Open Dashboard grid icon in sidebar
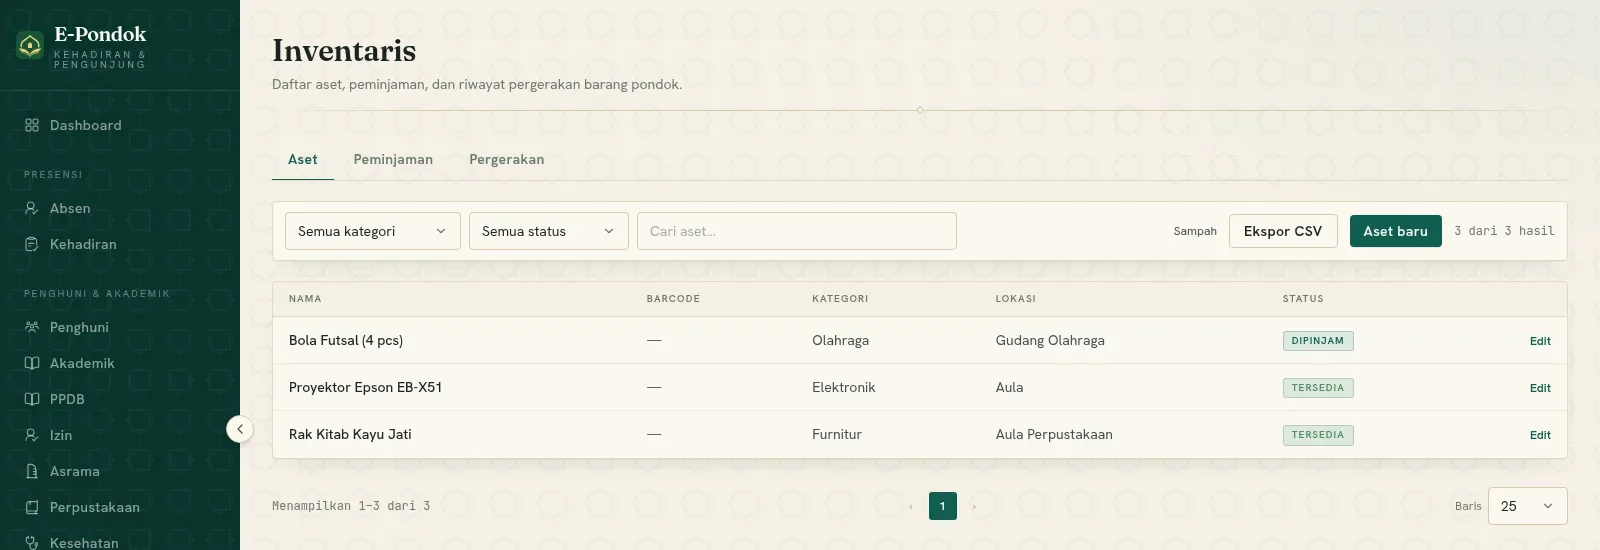 point(32,125)
